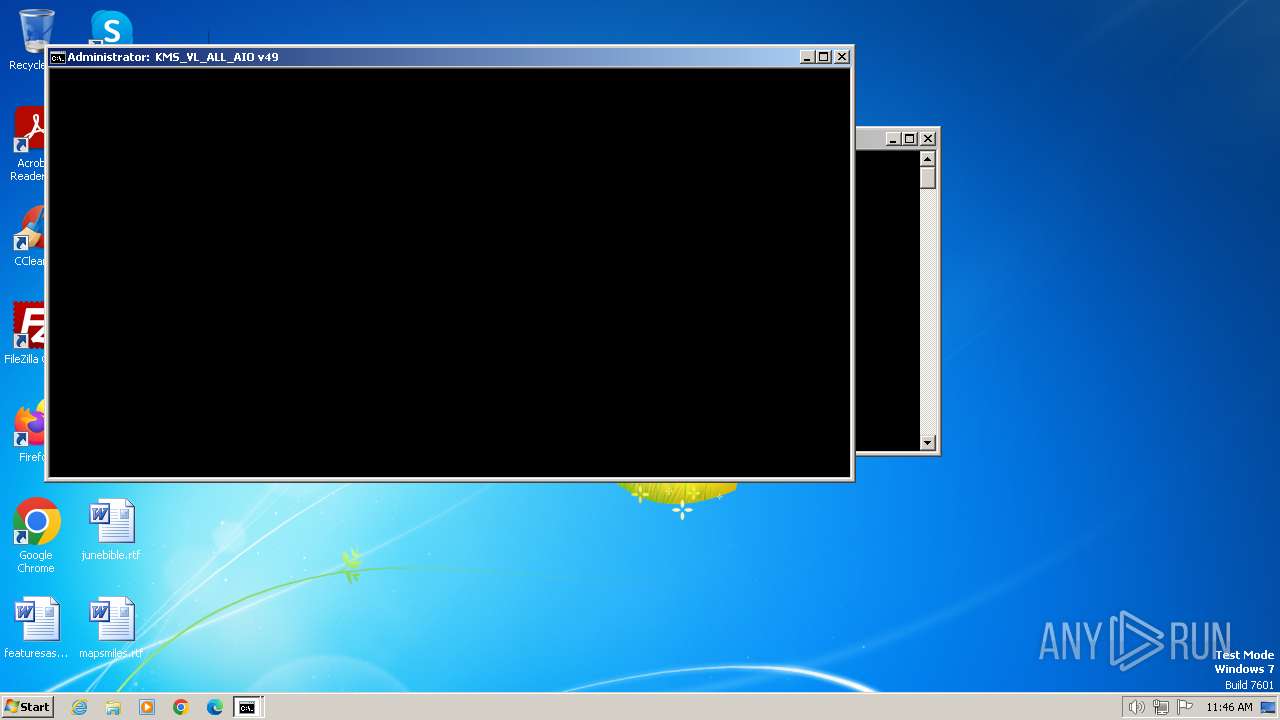Maximize the background console window
1280x720 pixels.
click(x=910, y=139)
